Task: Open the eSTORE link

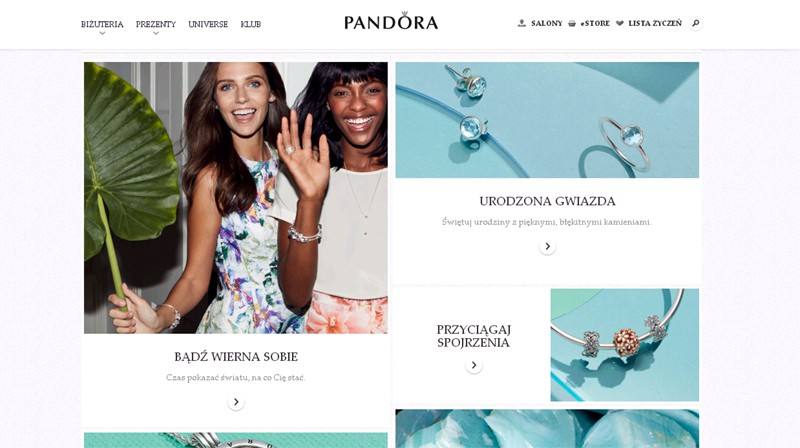Action: click(x=595, y=23)
